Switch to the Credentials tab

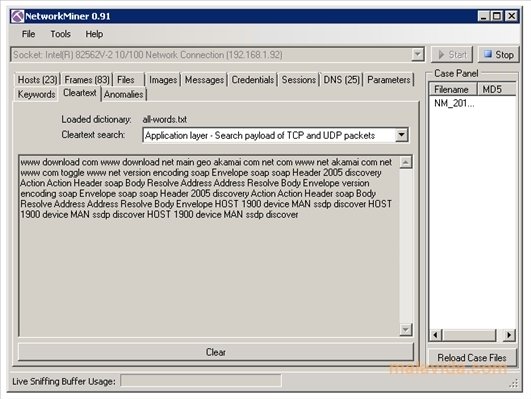click(x=253, y=80)
